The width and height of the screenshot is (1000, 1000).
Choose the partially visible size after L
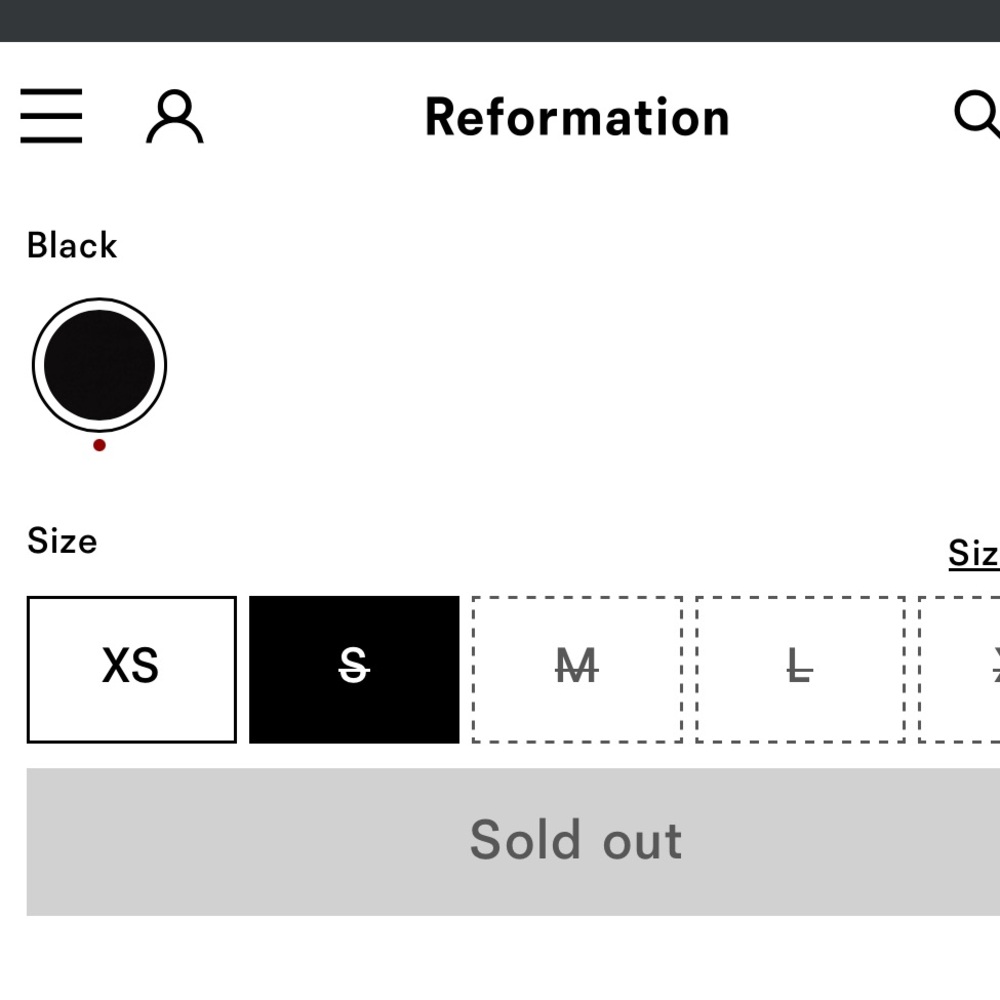coord(959,670)
